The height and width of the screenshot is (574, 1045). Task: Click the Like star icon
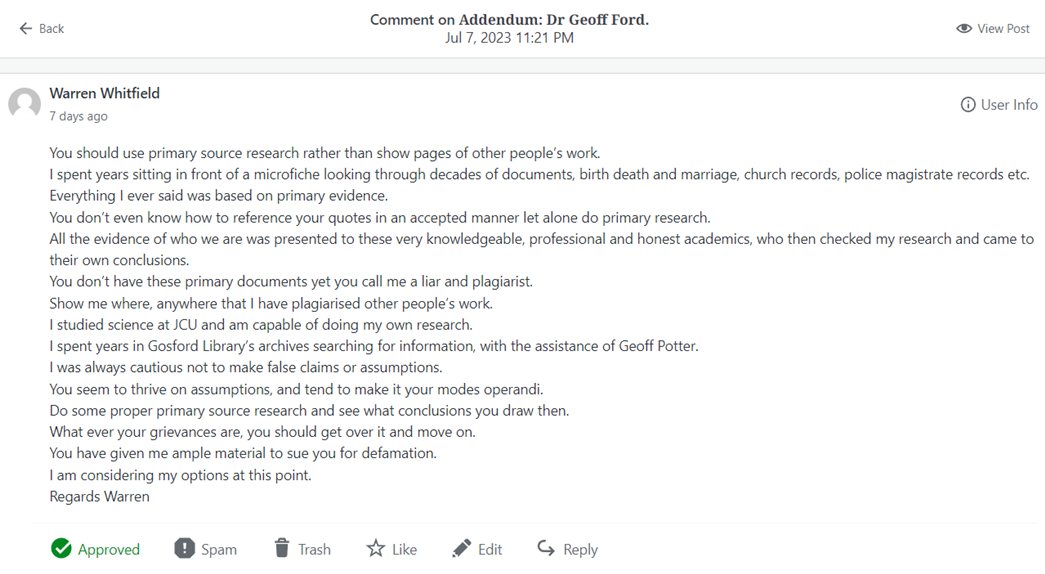[x=375, y=548]
